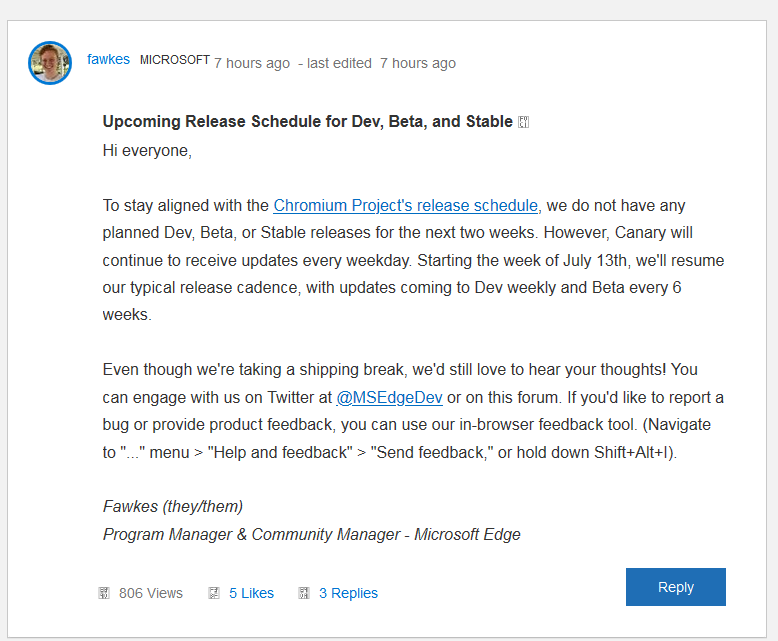Viewport: 778px width, 641px height.
Task: Click the Upcoming Release Schedule post title
Action: tap(307, 121)
